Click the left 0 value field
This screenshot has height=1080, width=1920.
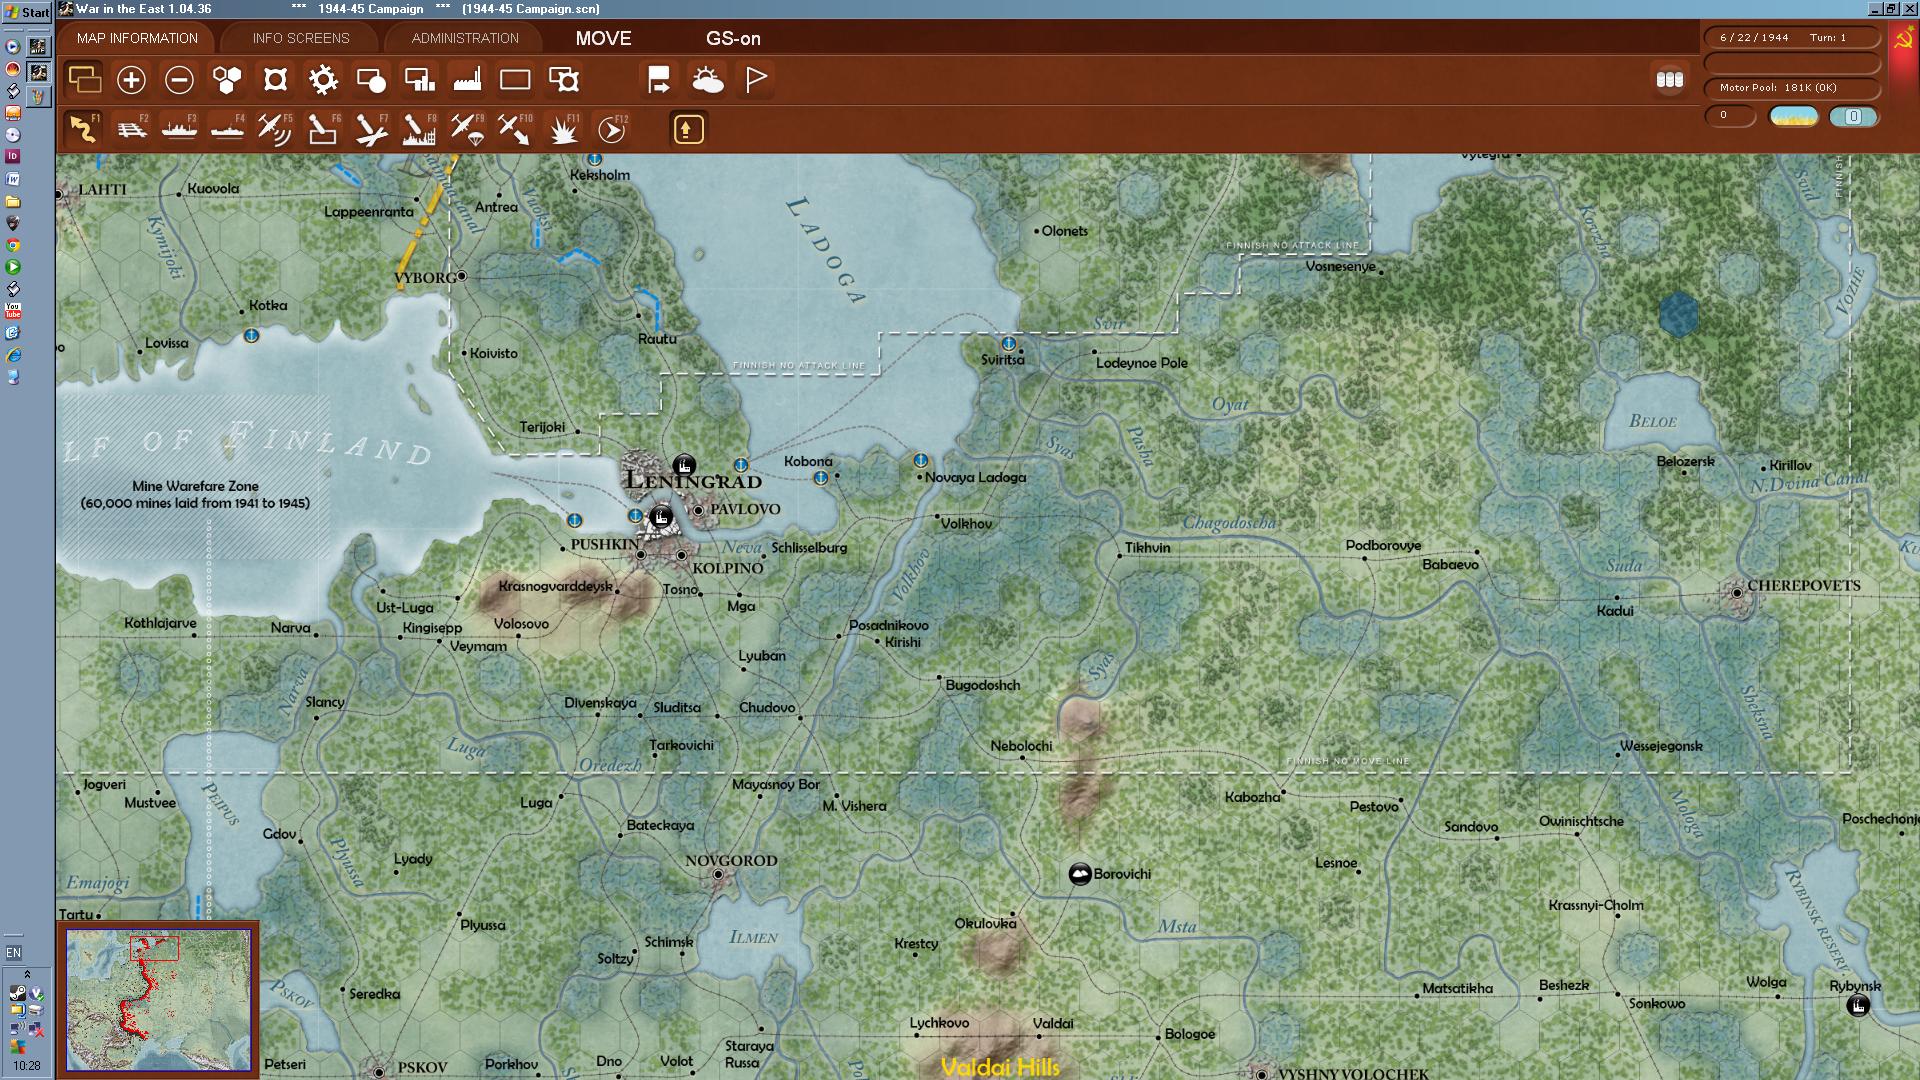pyautogui.click(x=1730, y=116)
